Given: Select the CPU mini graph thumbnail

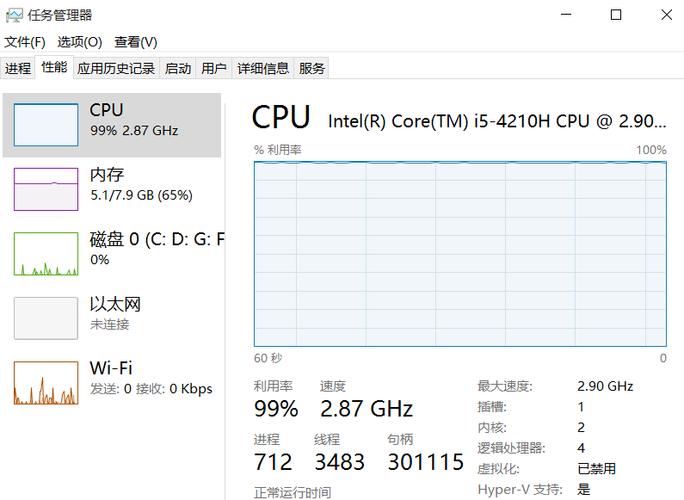Looking at the screenshot, I should click(x=46, y=125).
